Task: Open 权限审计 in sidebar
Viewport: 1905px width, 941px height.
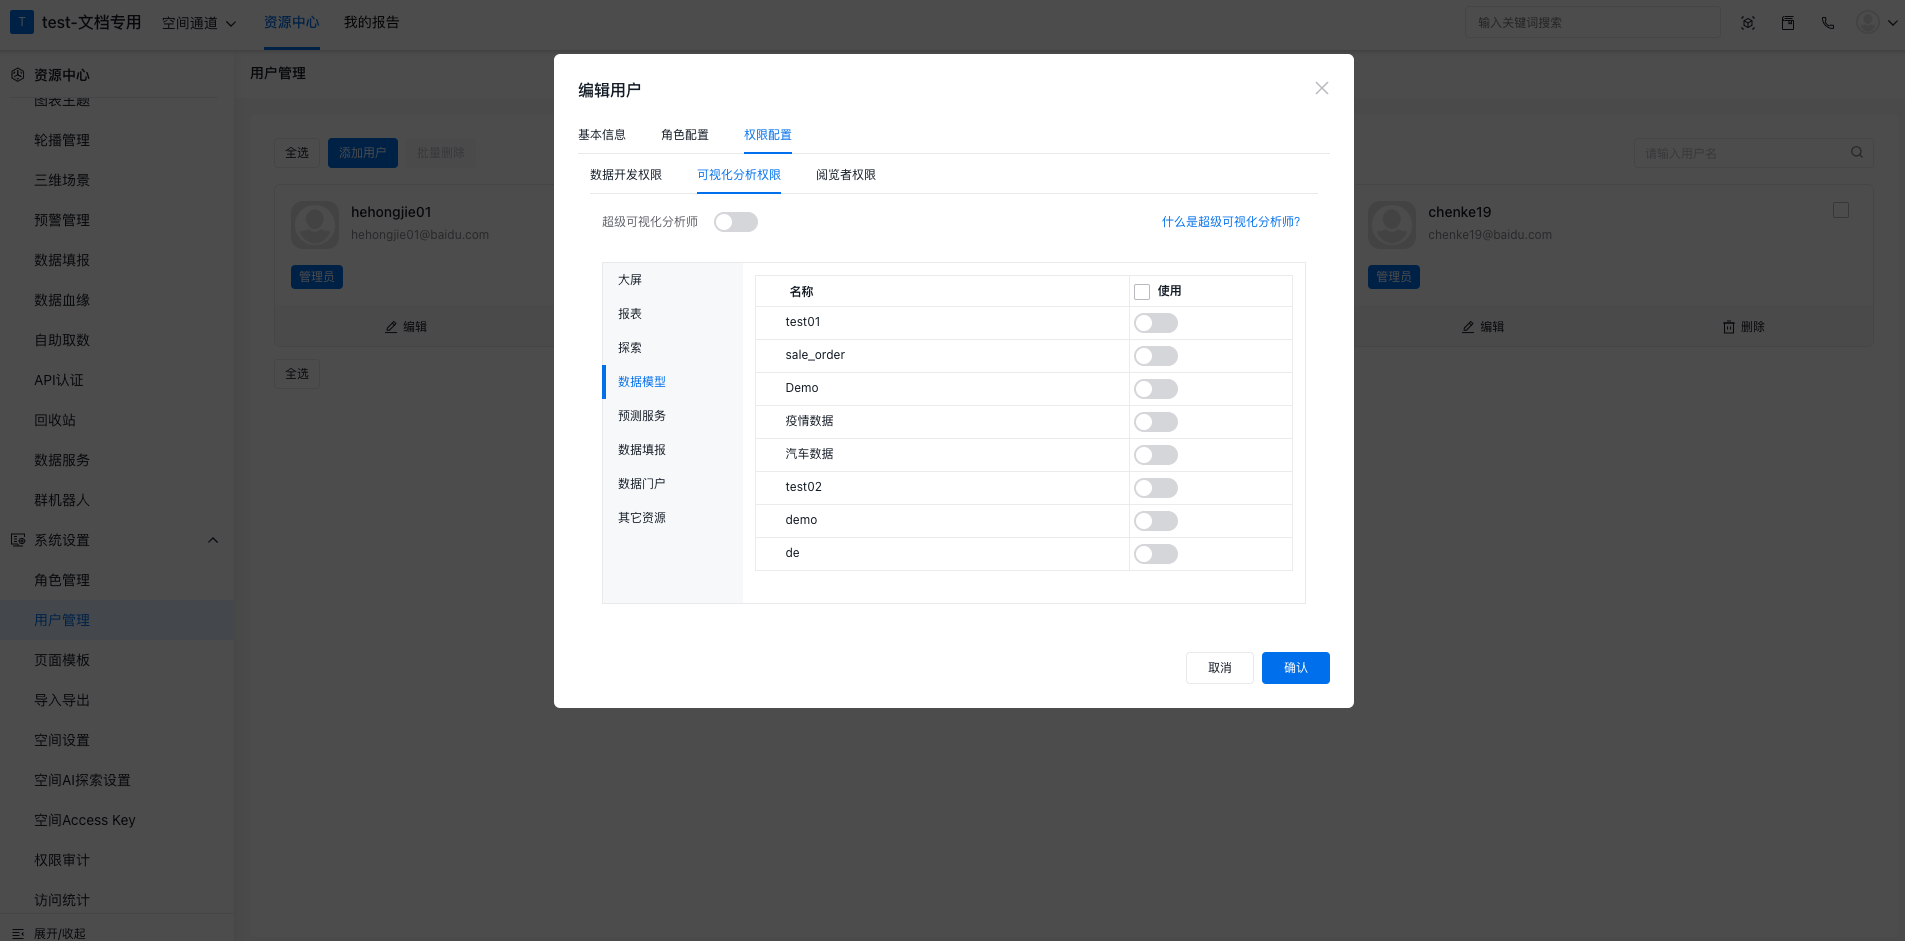Action: (117, 860)
